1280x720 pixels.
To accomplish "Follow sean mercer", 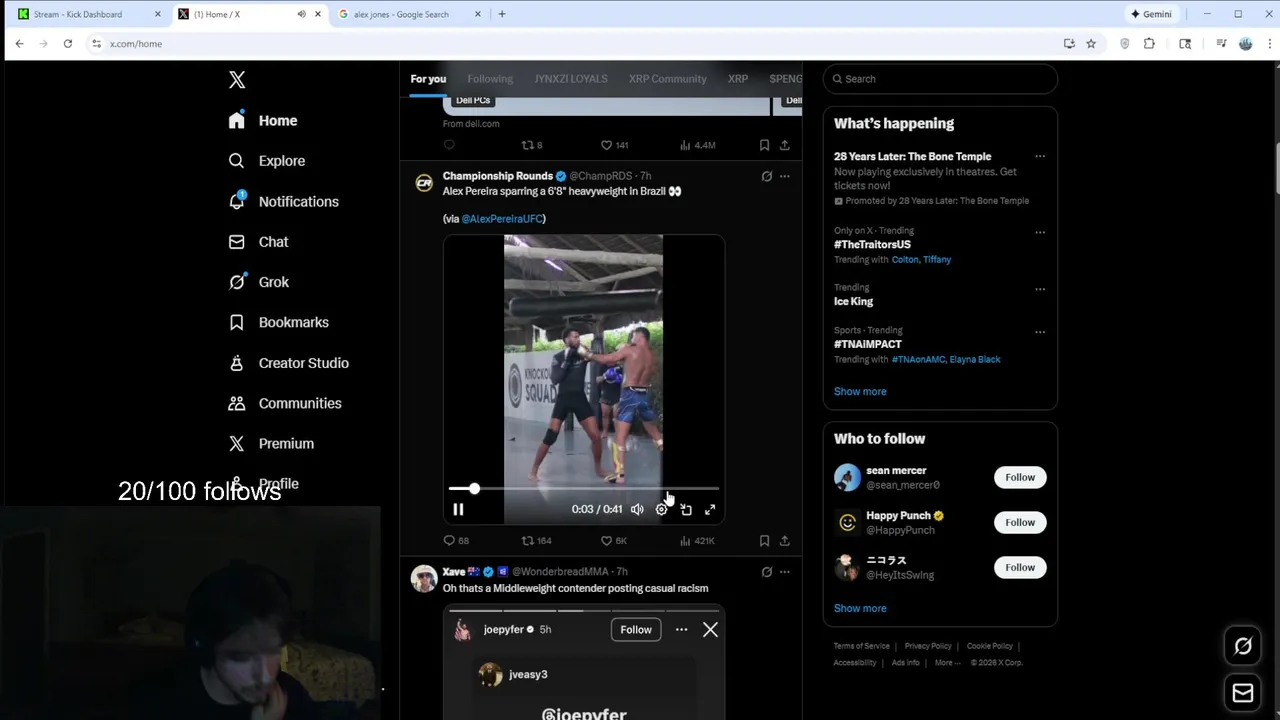I will pyautogui.click(x=1020, y=478).
